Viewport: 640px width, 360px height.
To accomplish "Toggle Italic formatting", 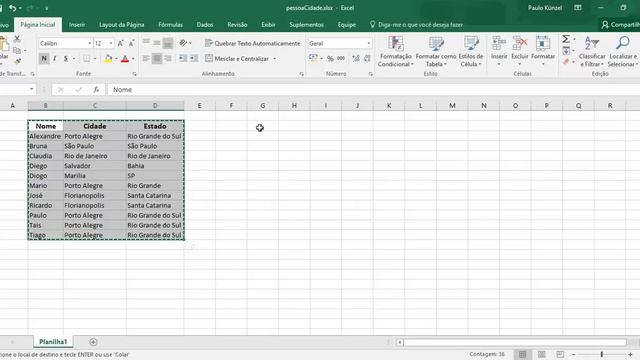I will pyautogui.click(x=55, y=59).
